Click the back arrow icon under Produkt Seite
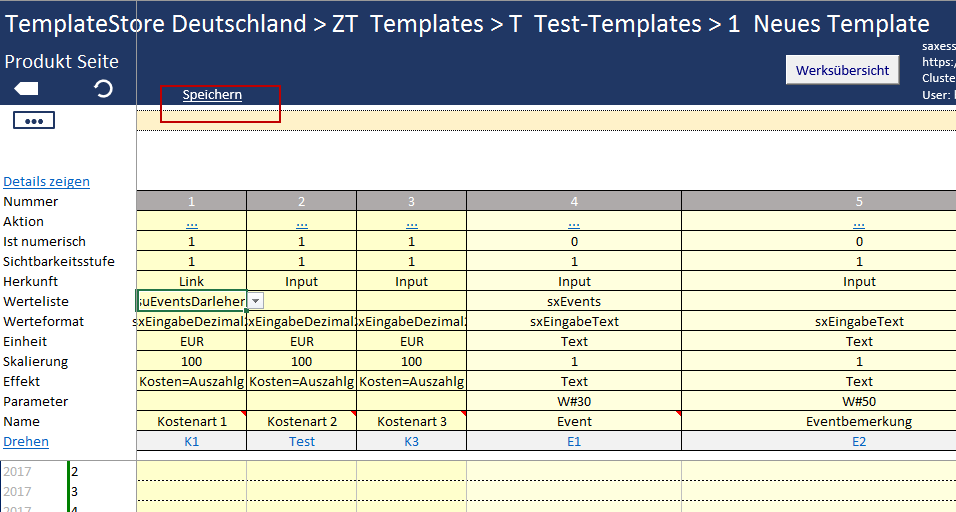The width and height of the screenshot is (956, 512). [27, 90]
